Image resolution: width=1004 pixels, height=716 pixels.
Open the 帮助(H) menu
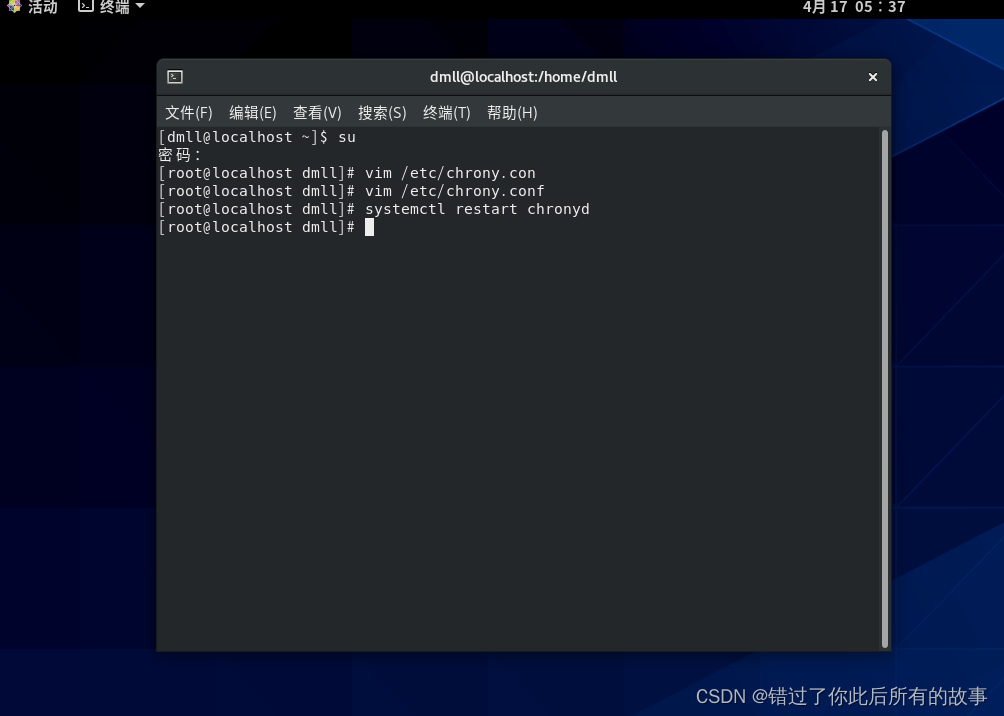point(511,112)
